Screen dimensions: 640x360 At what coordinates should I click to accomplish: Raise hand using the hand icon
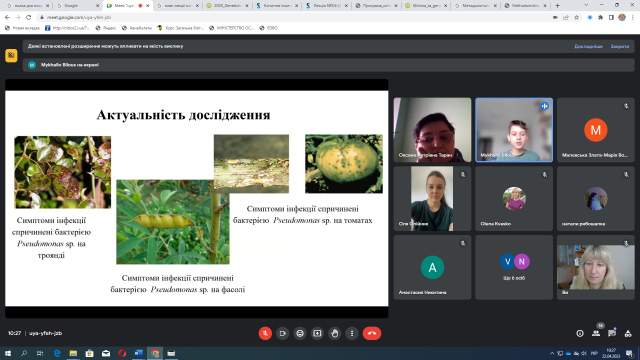click(x=335, y=333)
